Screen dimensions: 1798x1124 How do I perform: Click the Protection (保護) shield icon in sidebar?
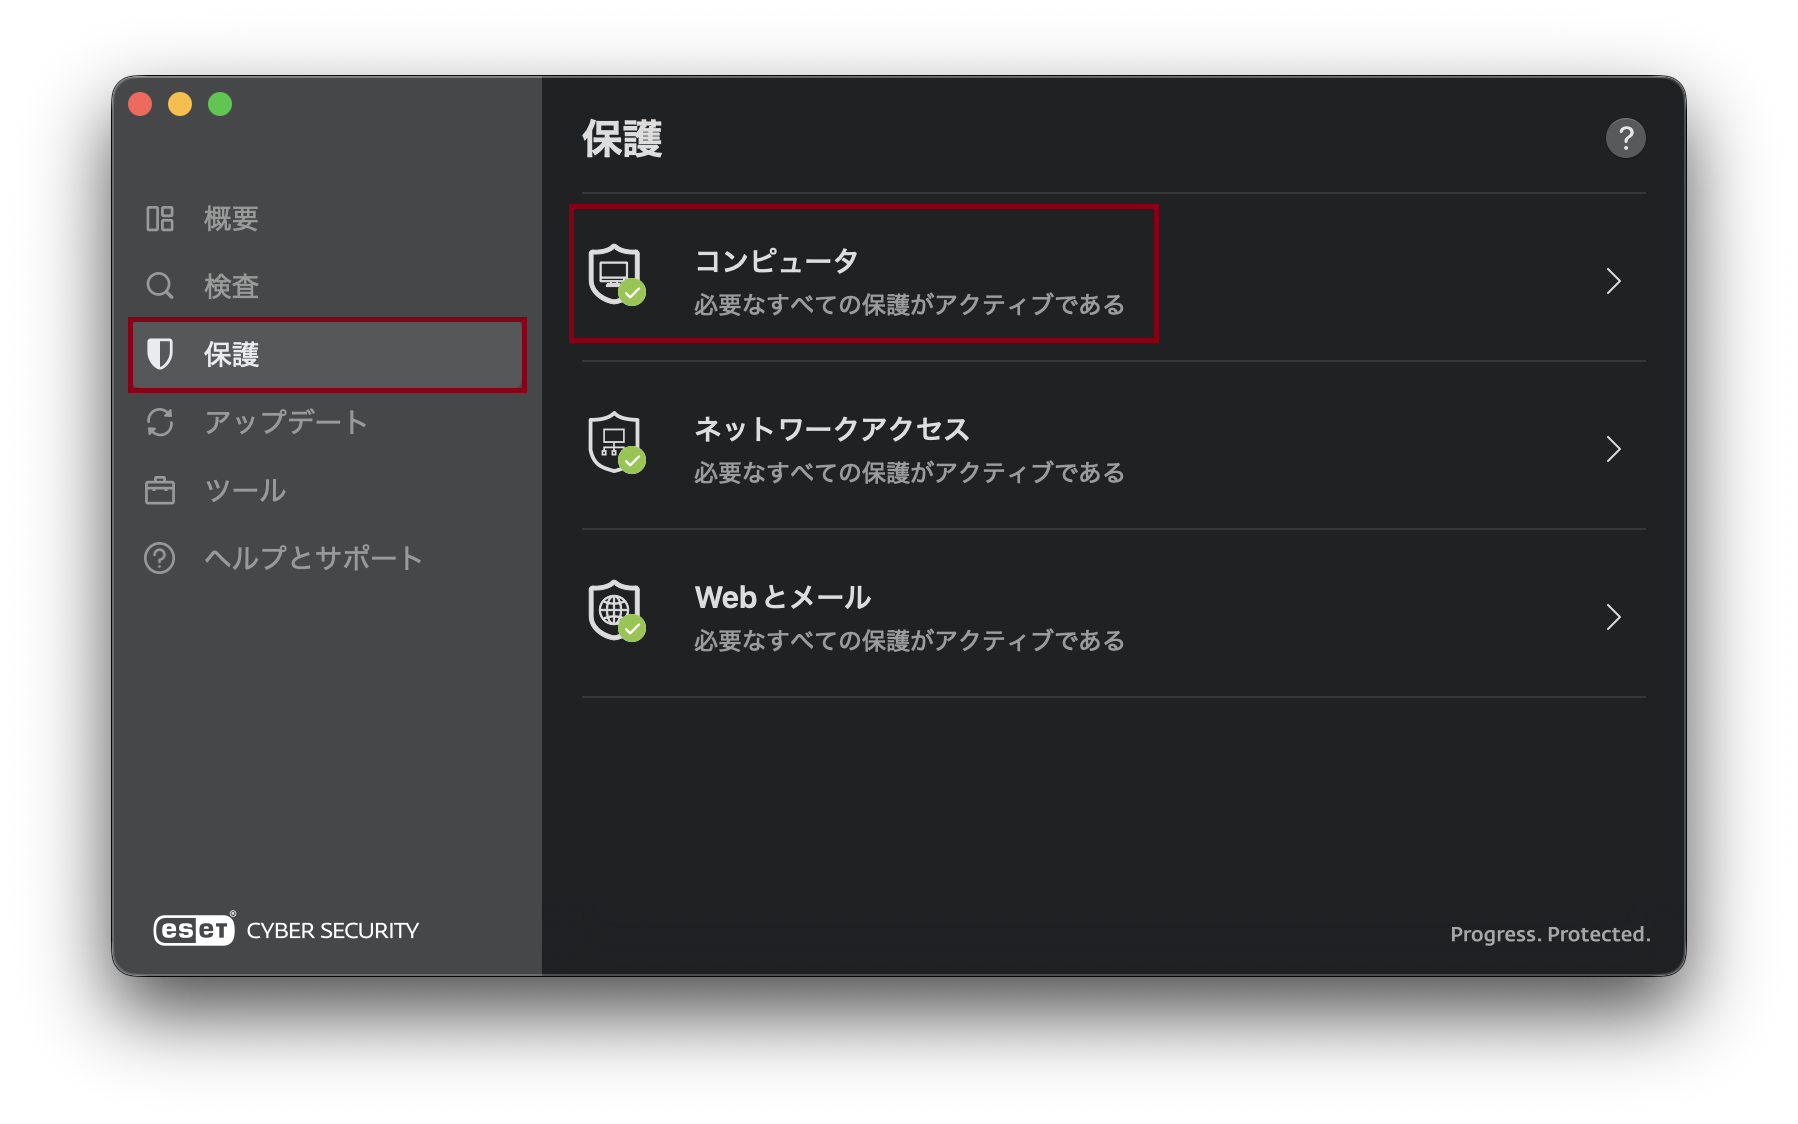pyautogui.click(x=160, y=354)
